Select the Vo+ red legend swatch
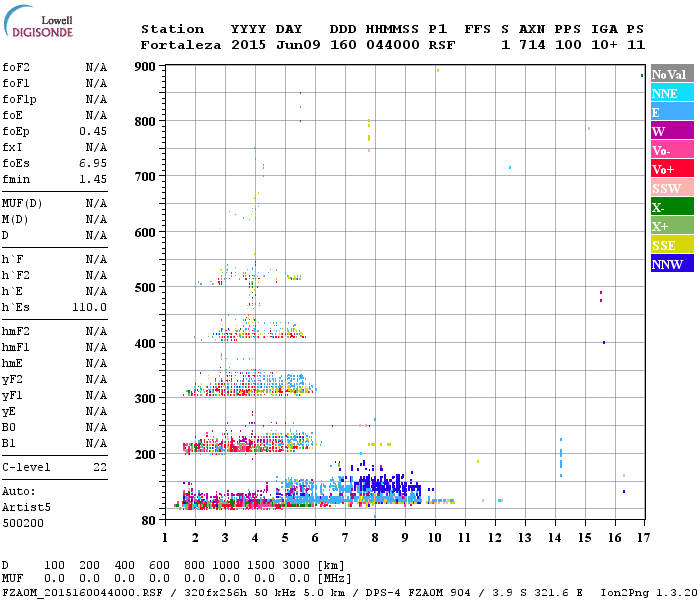Screen dimensions: 700x600 672,169
